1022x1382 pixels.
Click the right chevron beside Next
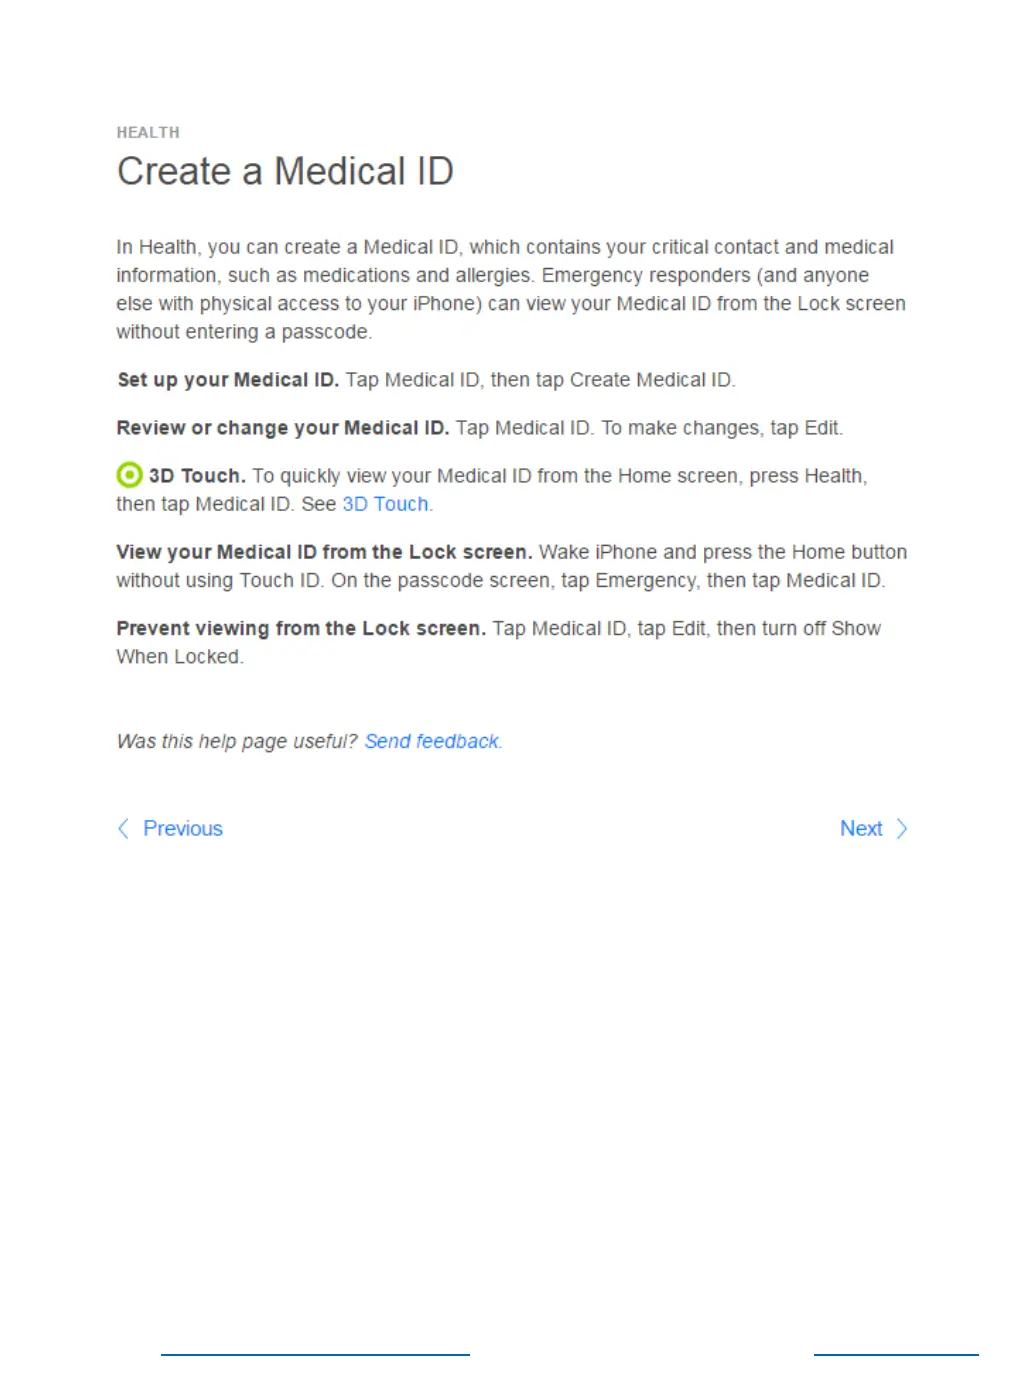coord(902,828)
